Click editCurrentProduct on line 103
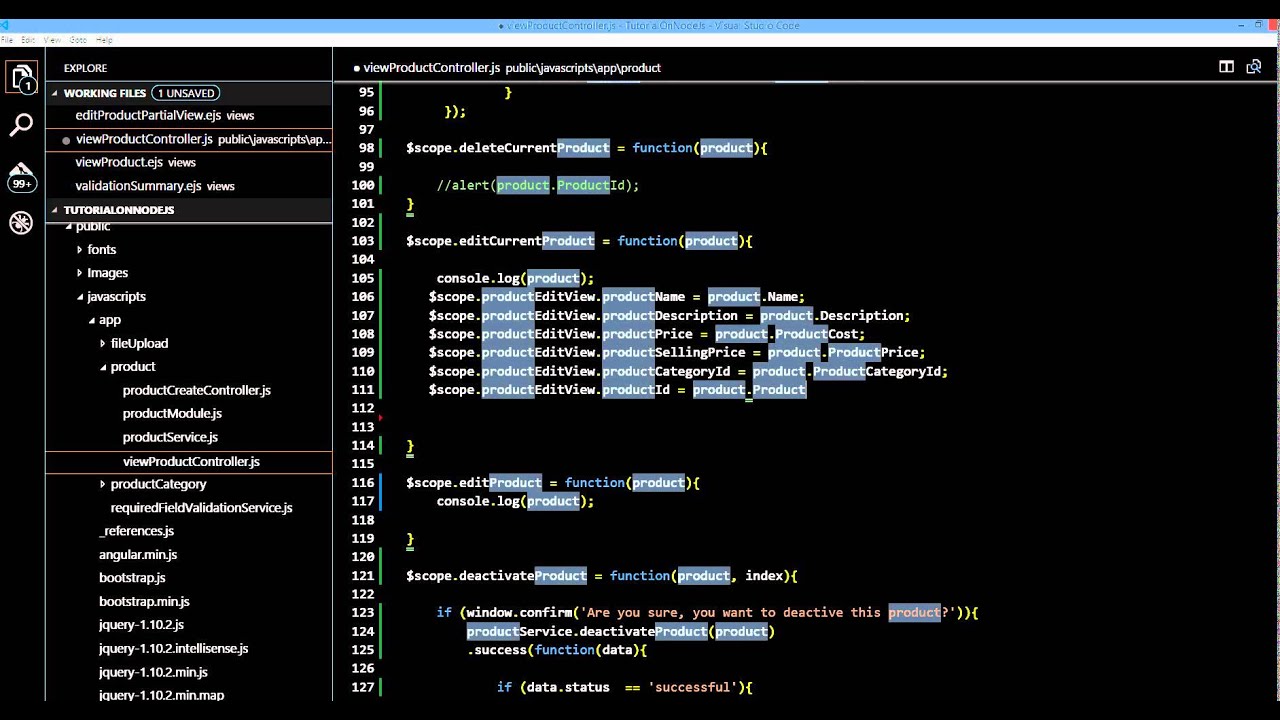1280x720 pixels. point(527,241)
